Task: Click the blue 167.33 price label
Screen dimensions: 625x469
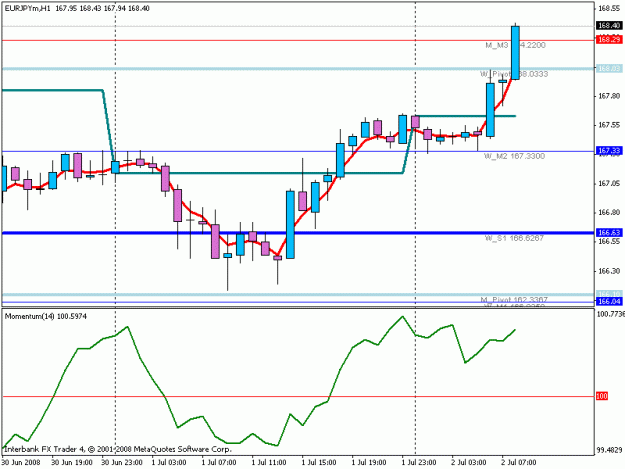Action: pyautogui.click(x=609, y=150)
